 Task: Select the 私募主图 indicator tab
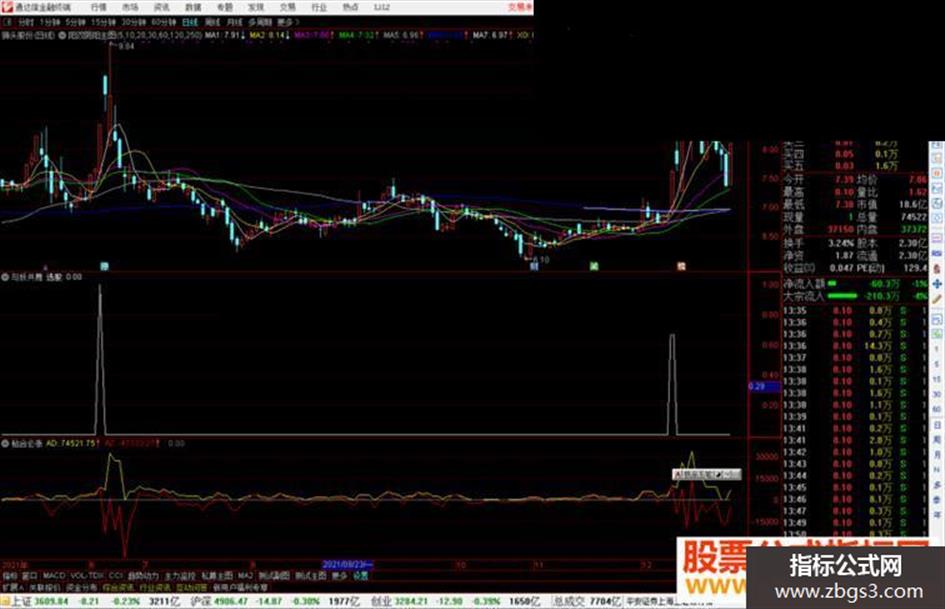coord(217,576)
